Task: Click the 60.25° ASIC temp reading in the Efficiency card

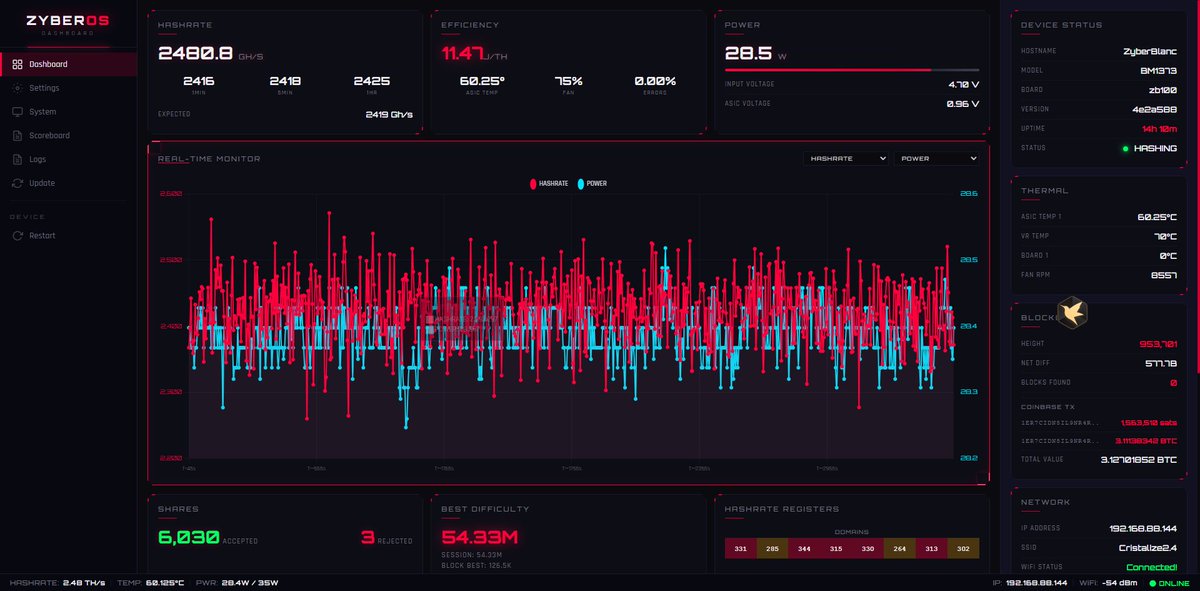Action: [x=482, y=81]
